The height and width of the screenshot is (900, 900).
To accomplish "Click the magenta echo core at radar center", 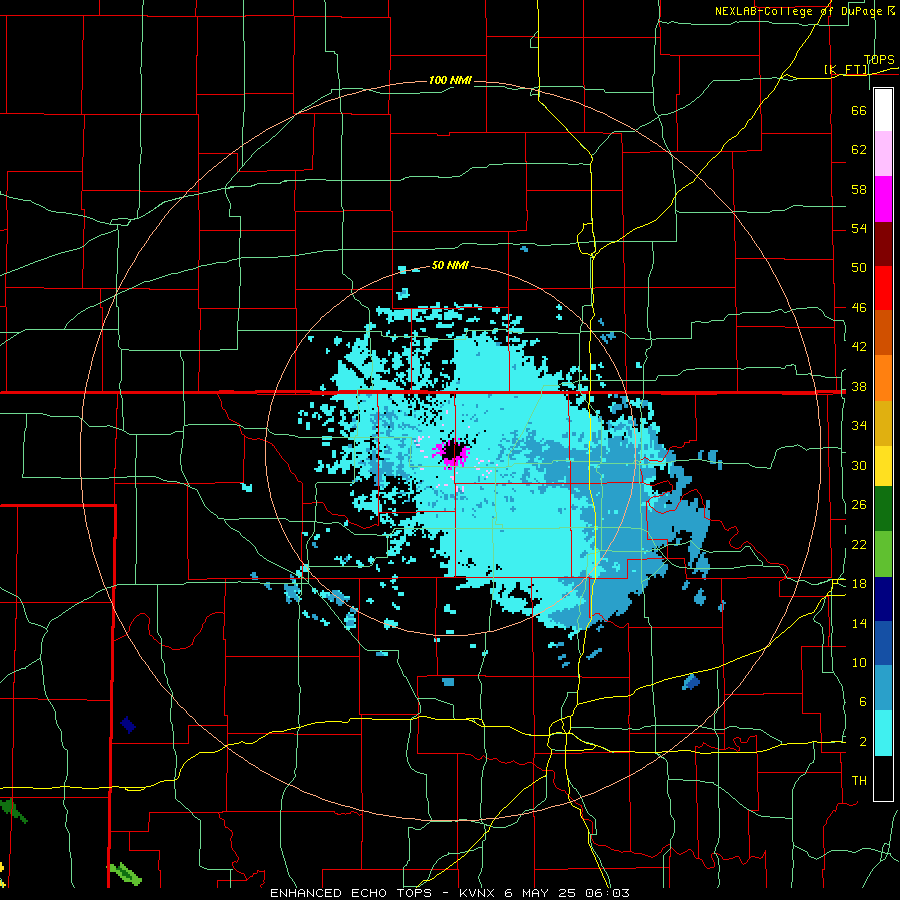I will pyautogui.click(x=452, y=453).
